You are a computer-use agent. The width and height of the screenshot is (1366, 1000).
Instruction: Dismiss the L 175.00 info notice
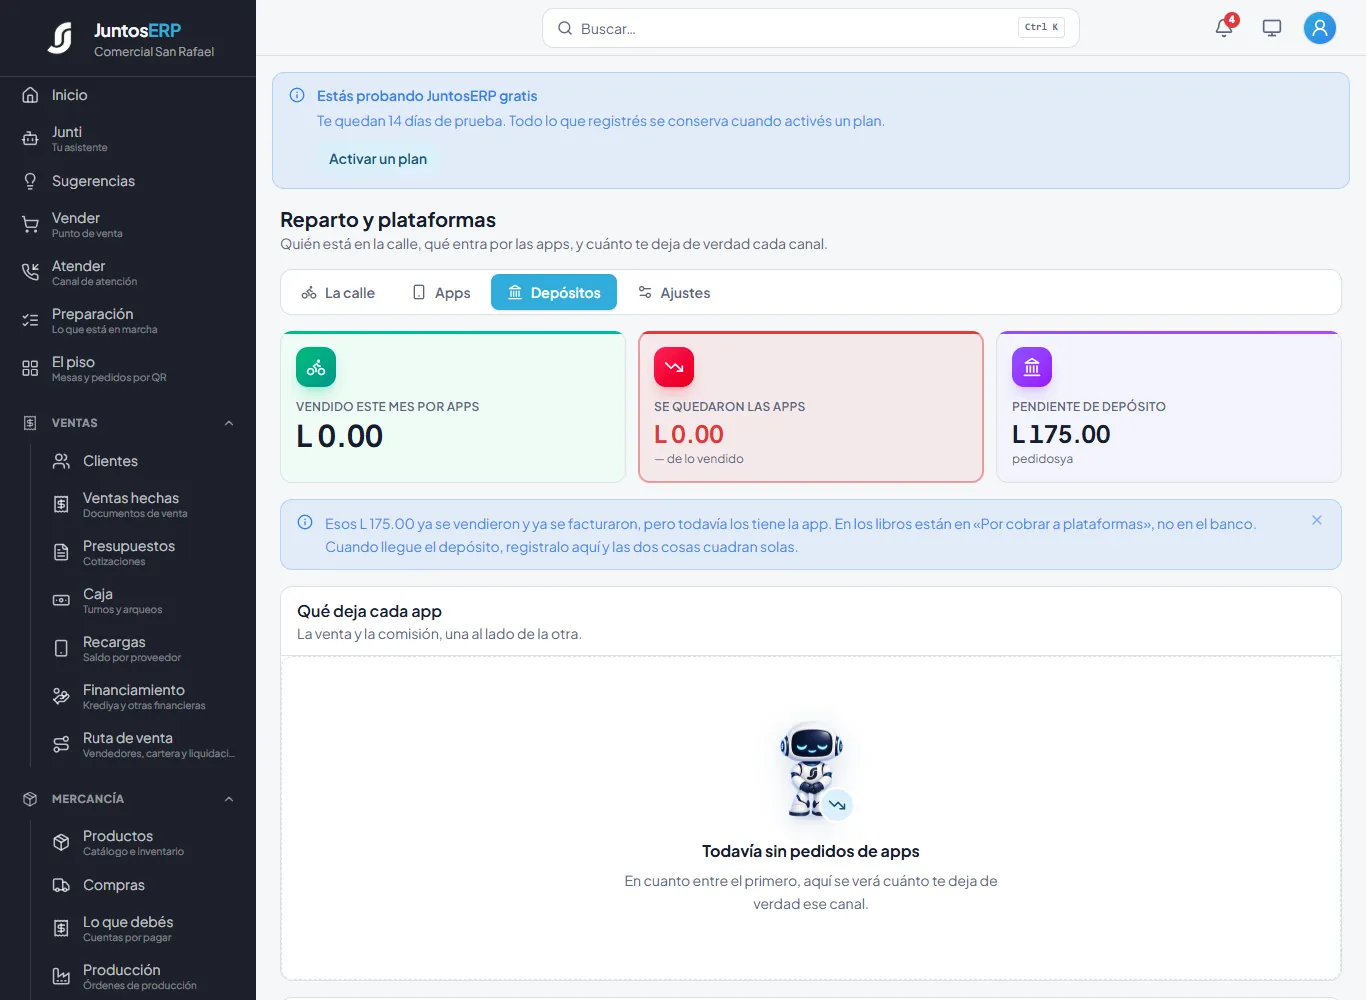pyautogui.click(x=1317, y=520)
